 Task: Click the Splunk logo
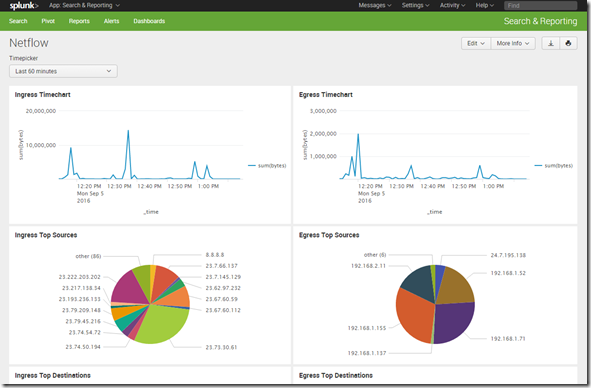coord(24,6)
